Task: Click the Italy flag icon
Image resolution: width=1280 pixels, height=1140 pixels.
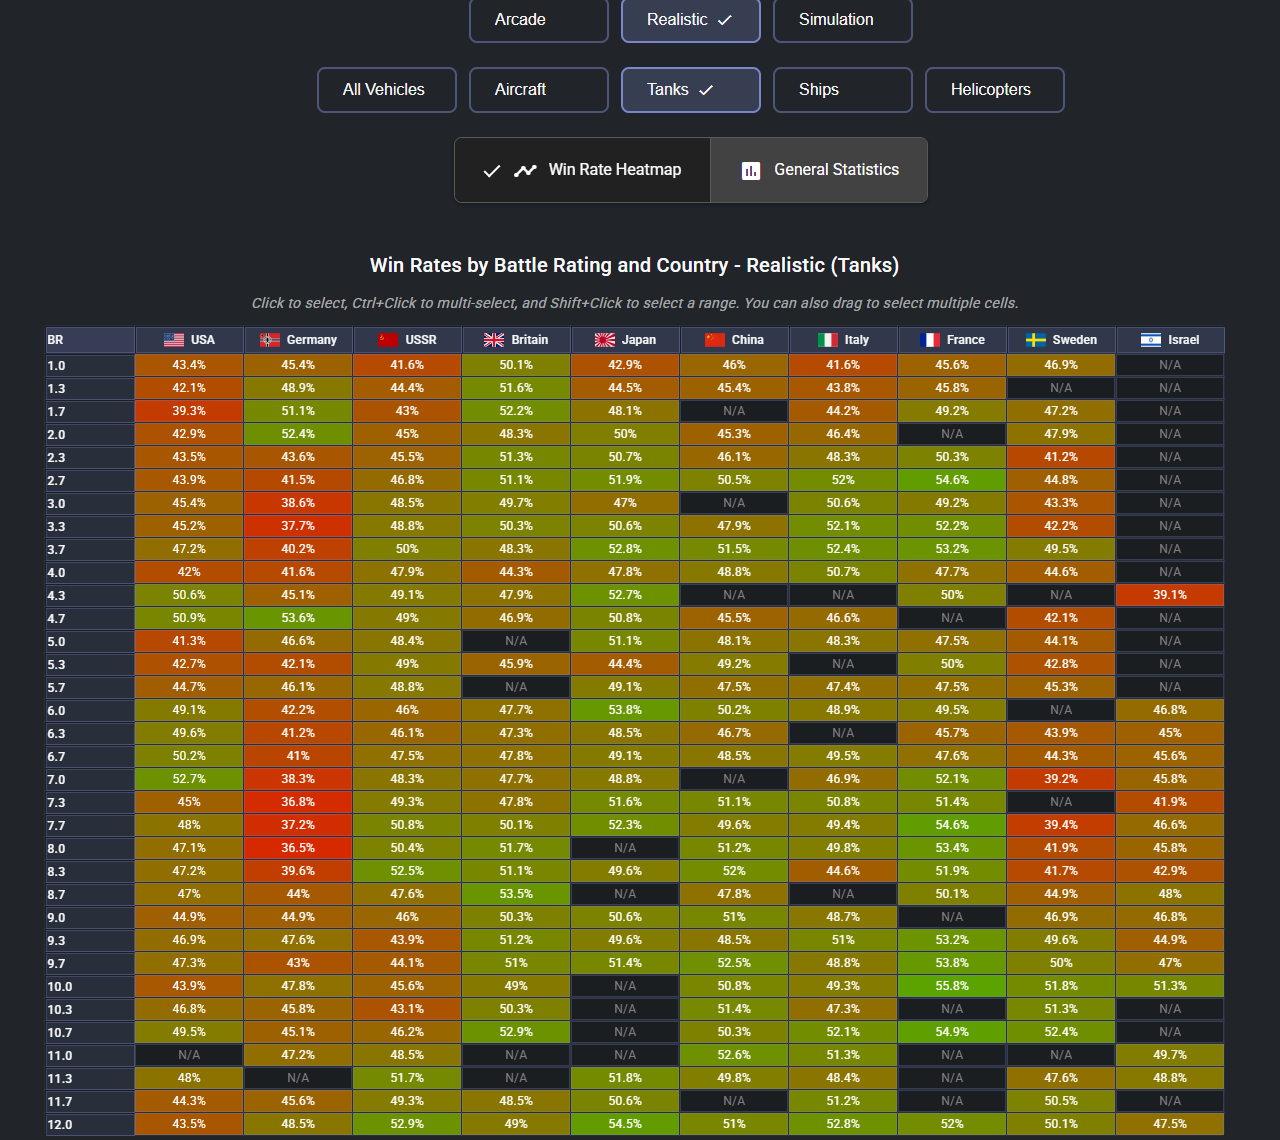Action: (x=828, y=340)
